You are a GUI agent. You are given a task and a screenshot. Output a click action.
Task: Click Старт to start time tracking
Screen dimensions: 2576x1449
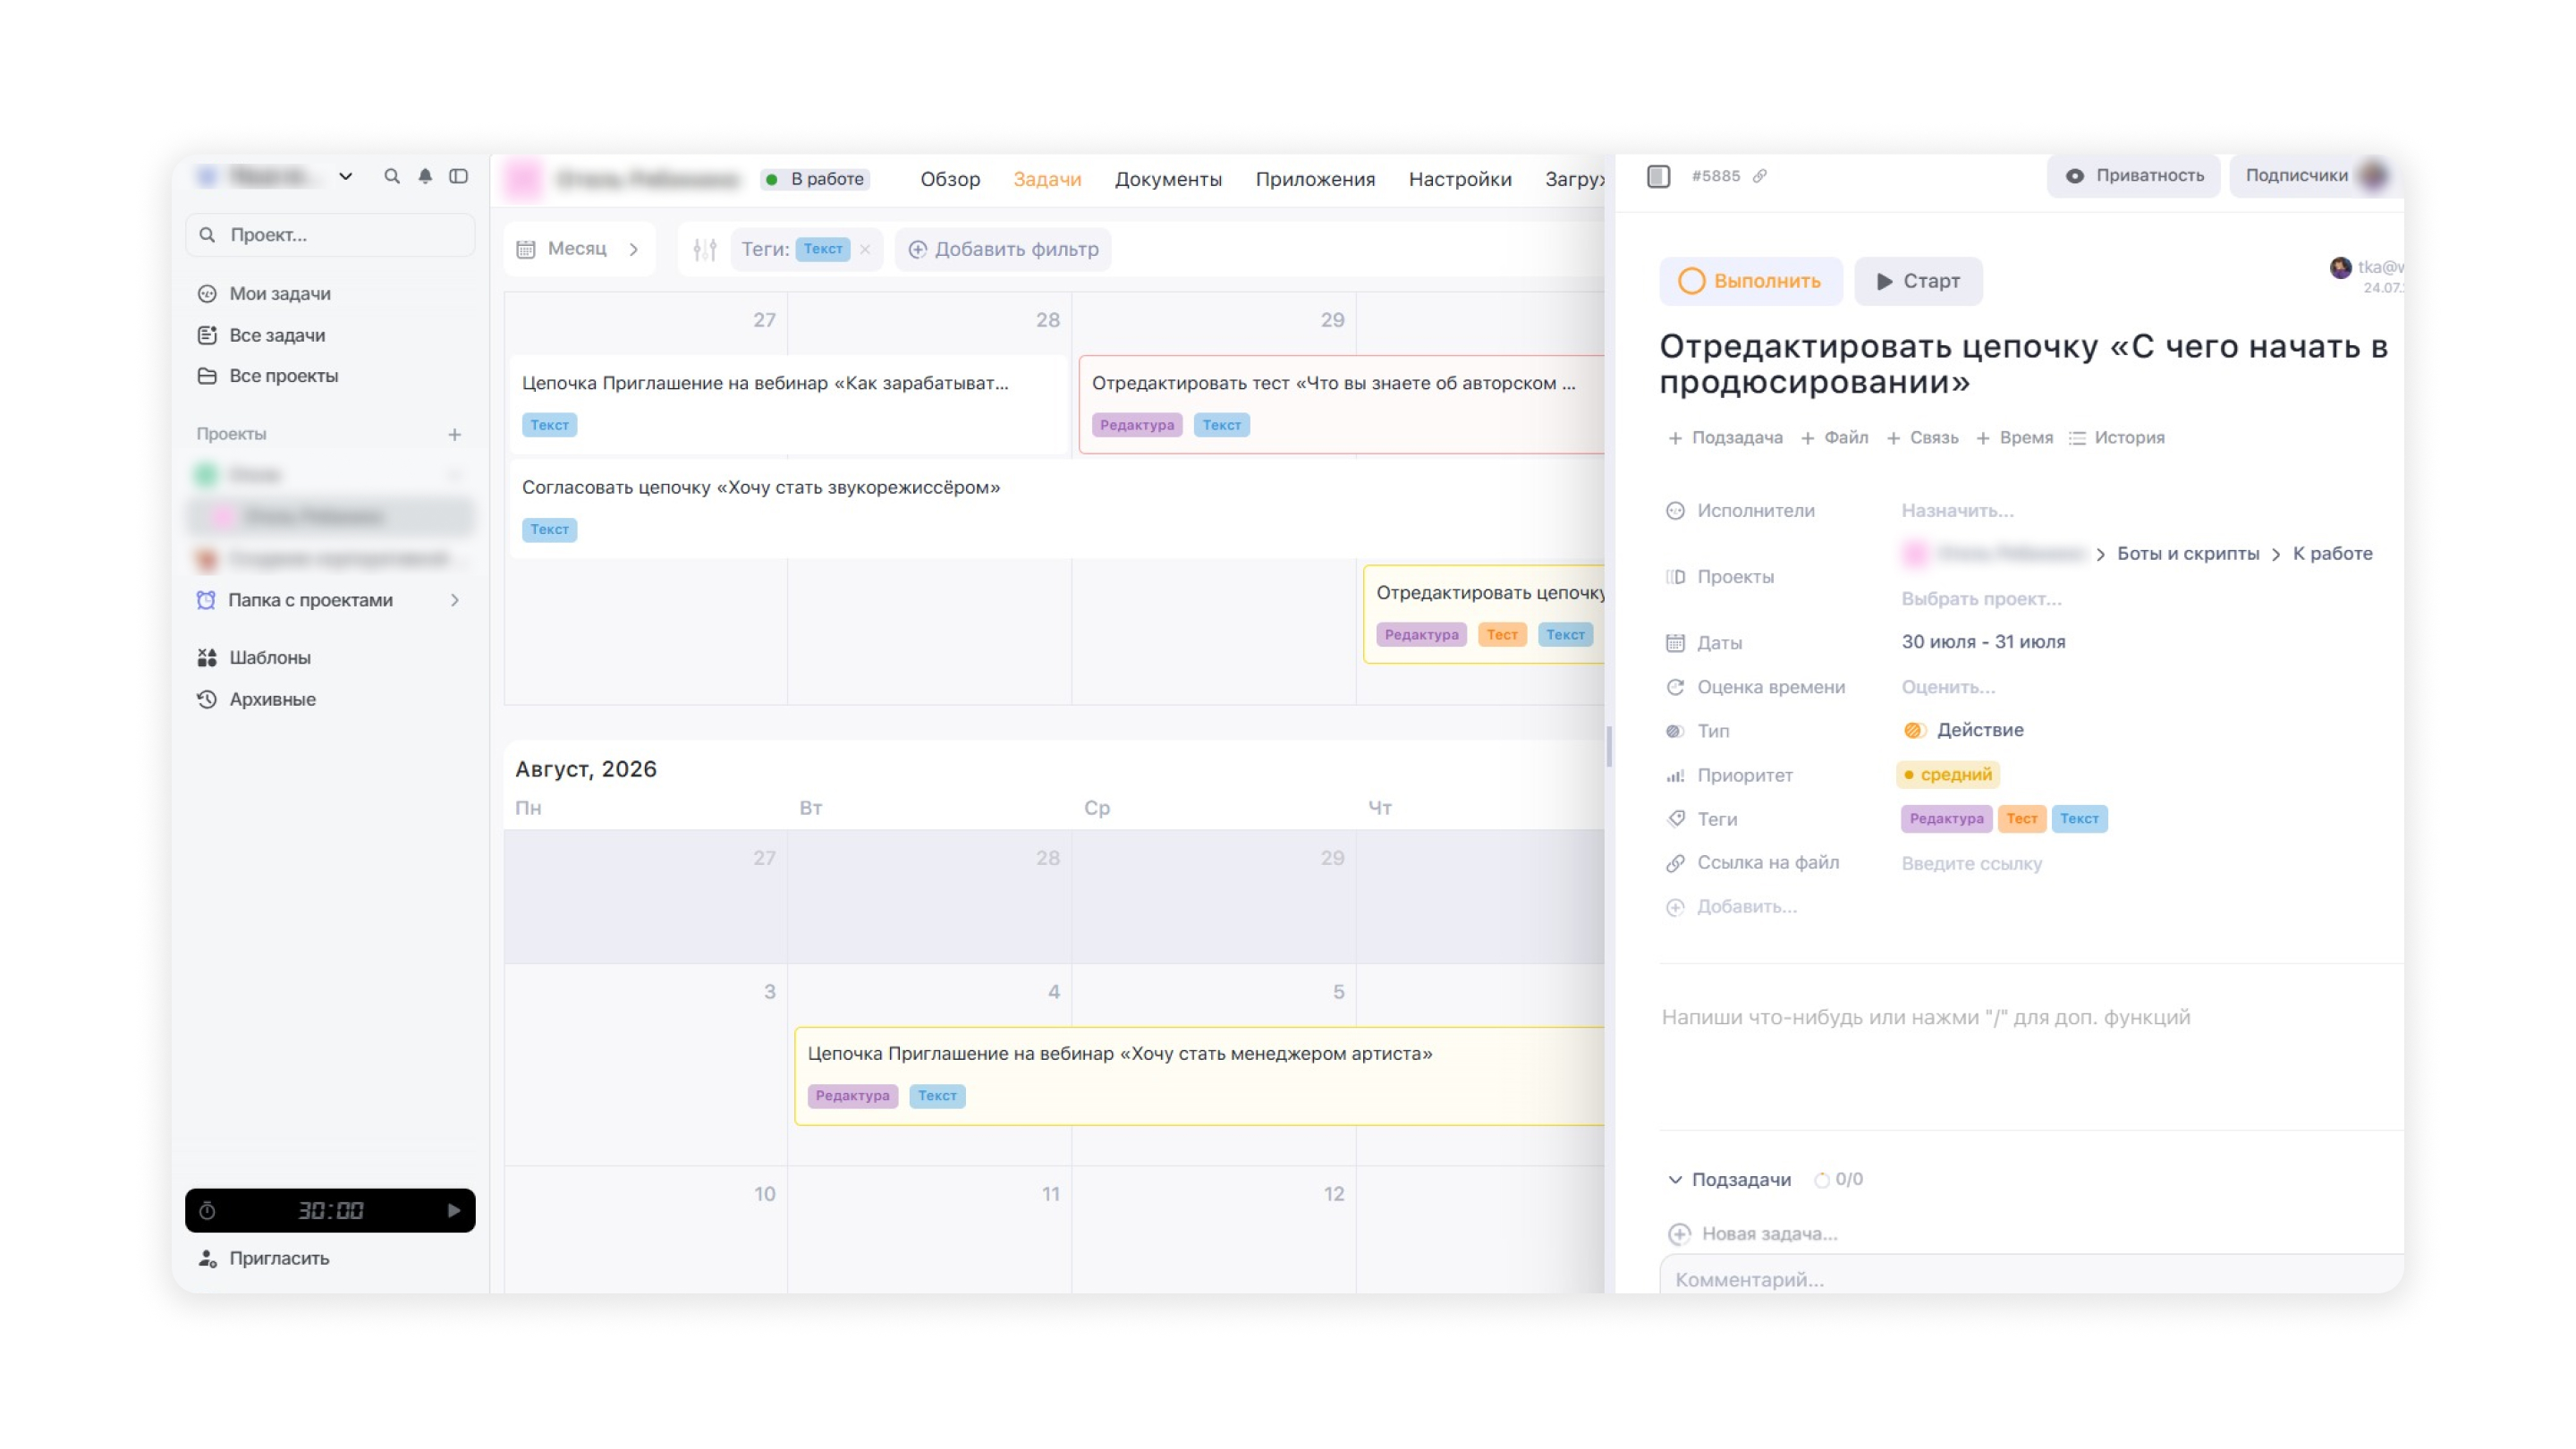pyautogui.click(x=1918, y=281)
